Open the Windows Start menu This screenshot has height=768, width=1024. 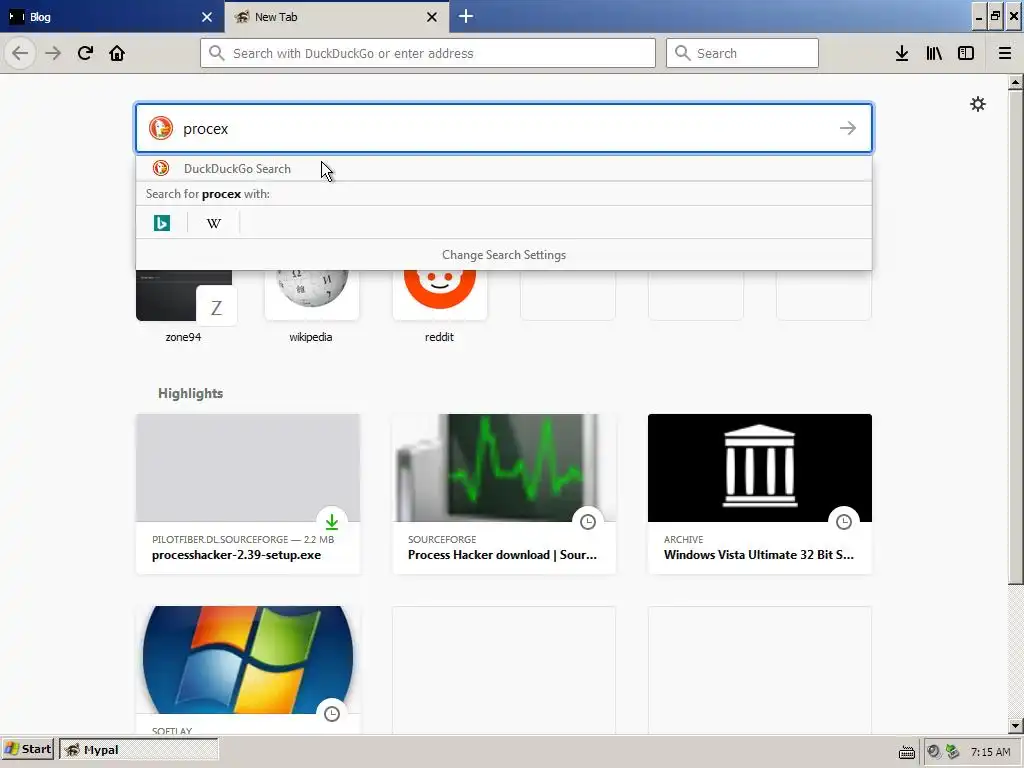point(27,749)
